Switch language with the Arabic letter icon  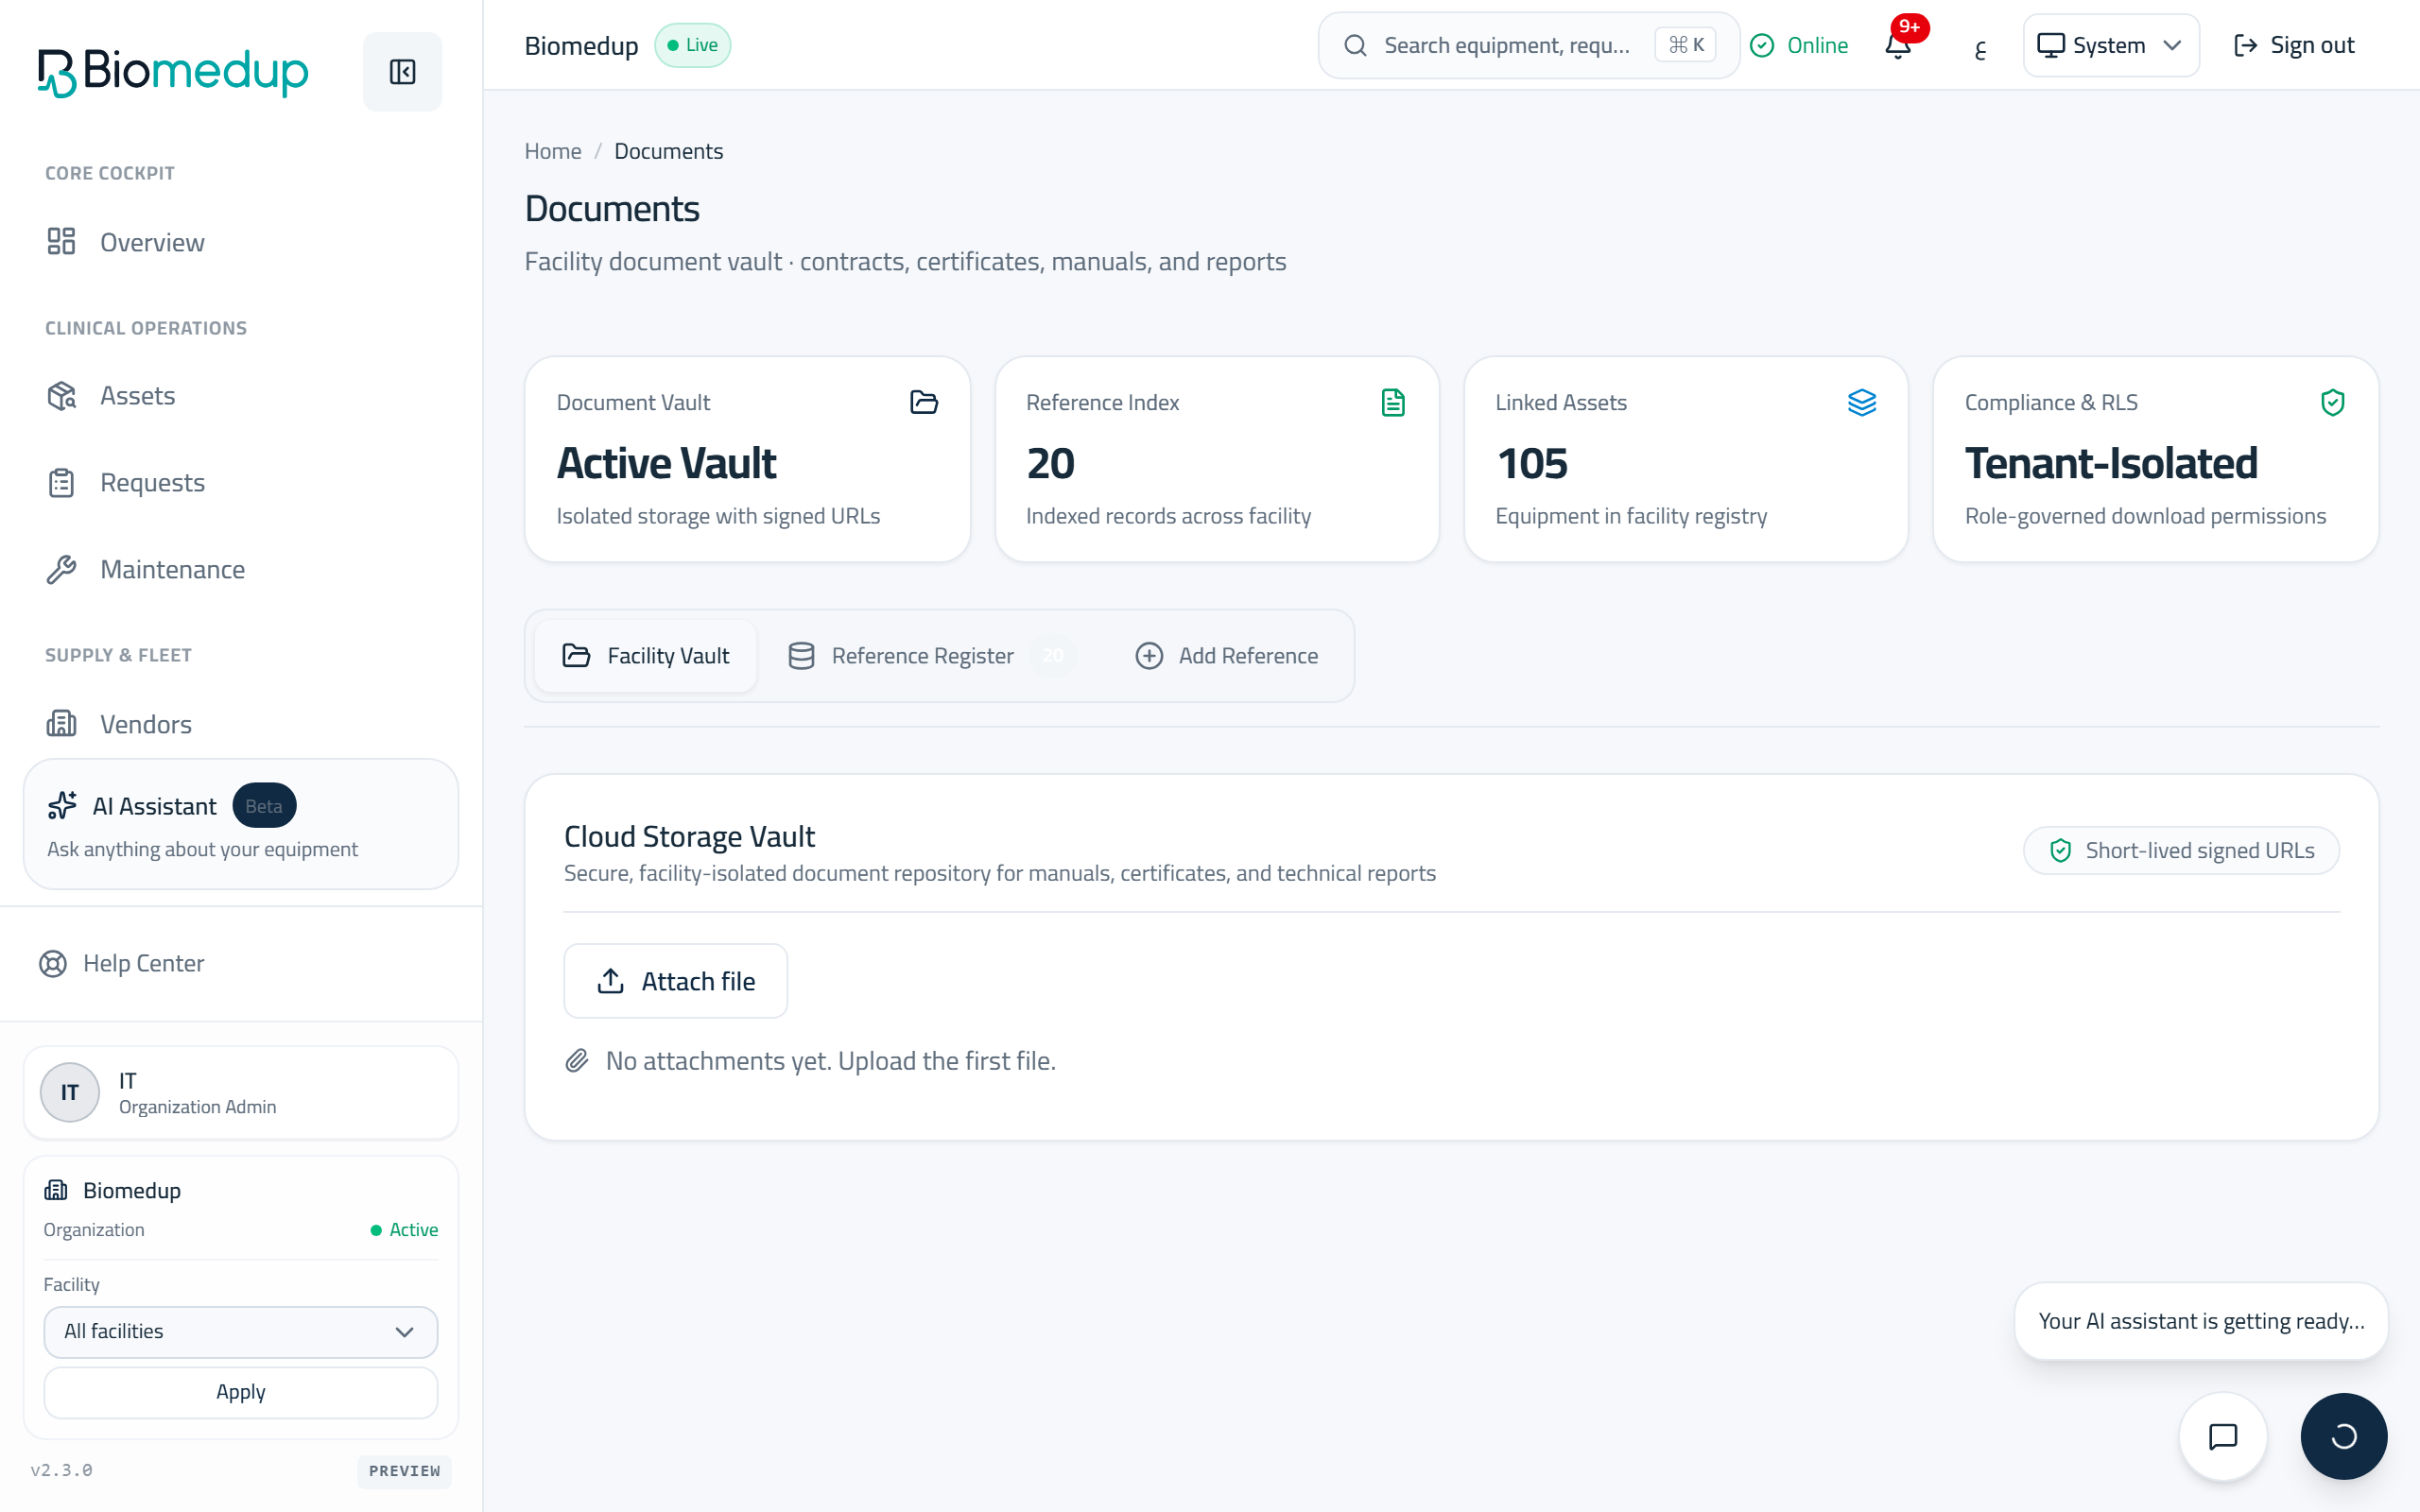(x=1980, y=47)
